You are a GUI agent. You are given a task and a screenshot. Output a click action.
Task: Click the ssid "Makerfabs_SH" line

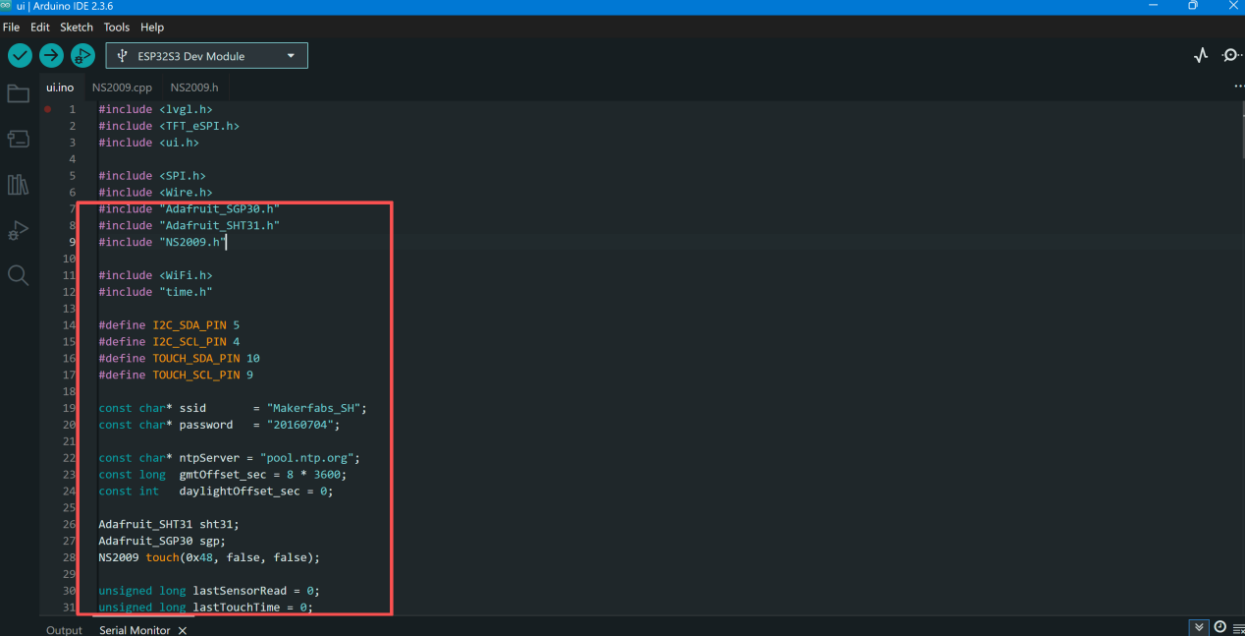pyautogui.click(x=233, y=408)
